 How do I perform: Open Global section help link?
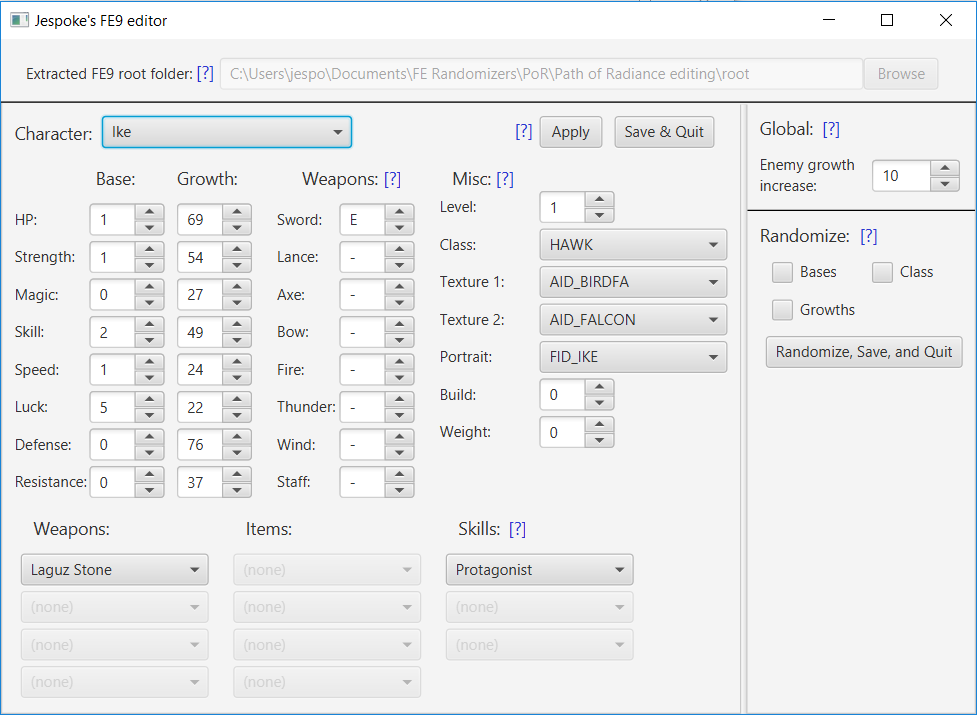831,130
